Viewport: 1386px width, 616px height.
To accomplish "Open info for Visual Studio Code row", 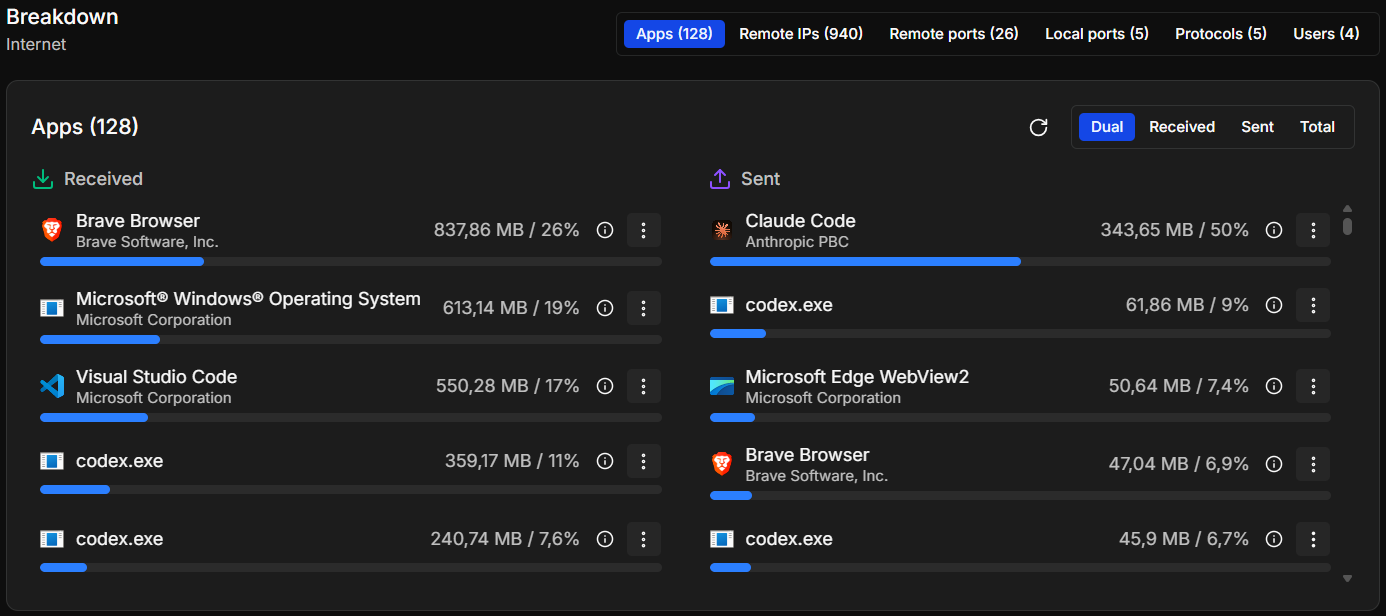I will point(605,386).
